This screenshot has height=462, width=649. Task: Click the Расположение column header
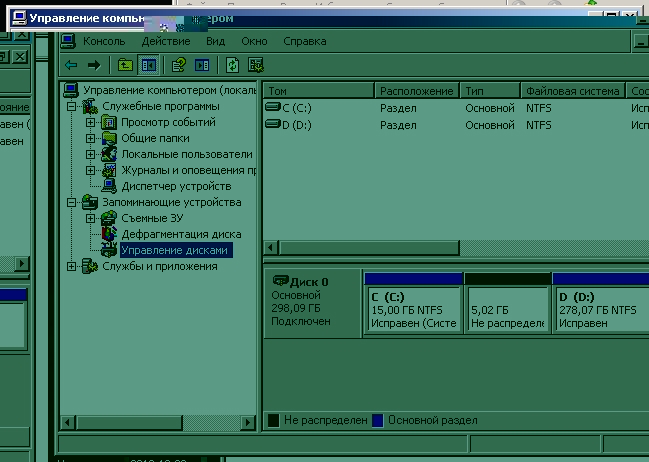[x=416, y=91]
